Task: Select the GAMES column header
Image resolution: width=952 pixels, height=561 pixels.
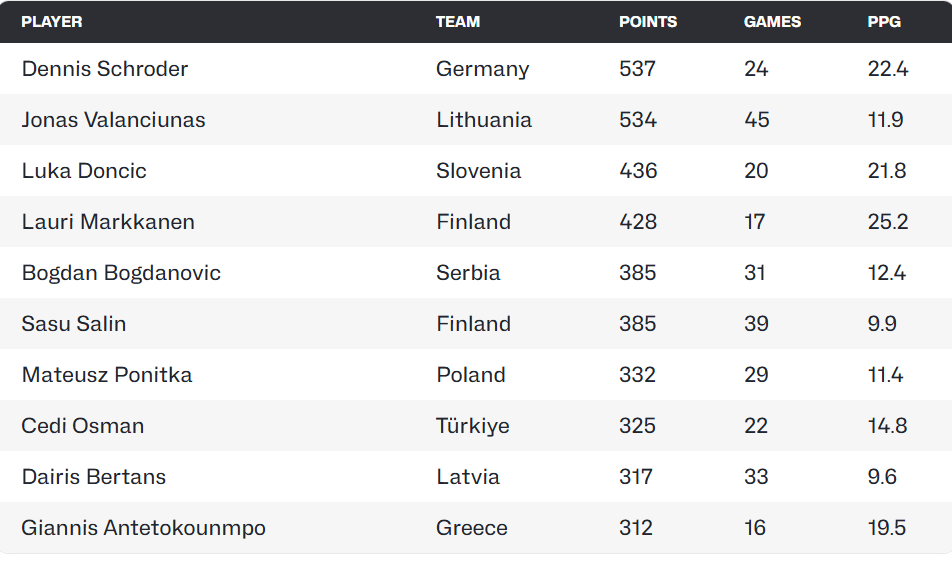Action: (772, 21)
